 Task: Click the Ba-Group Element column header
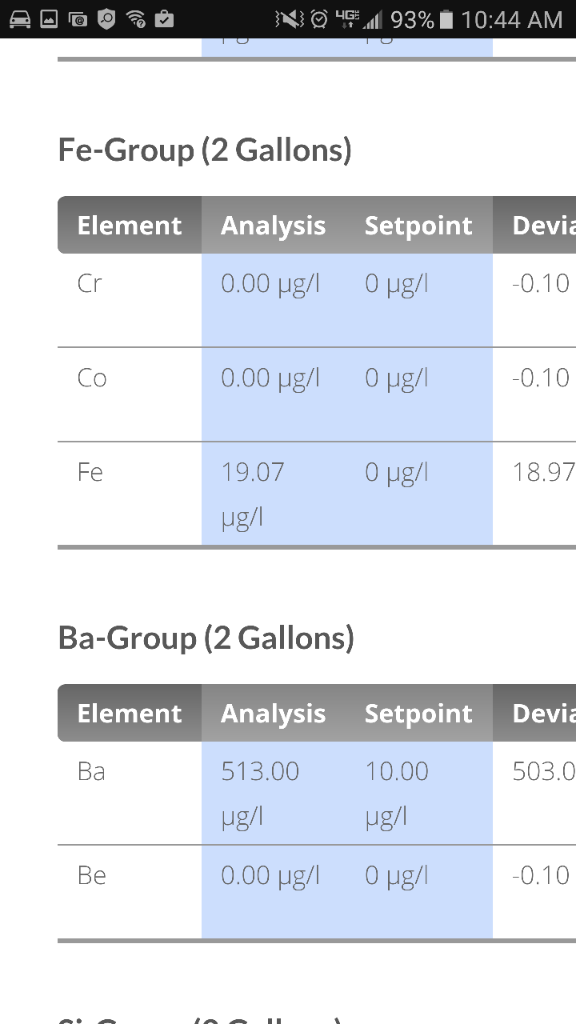pos(129,713)
